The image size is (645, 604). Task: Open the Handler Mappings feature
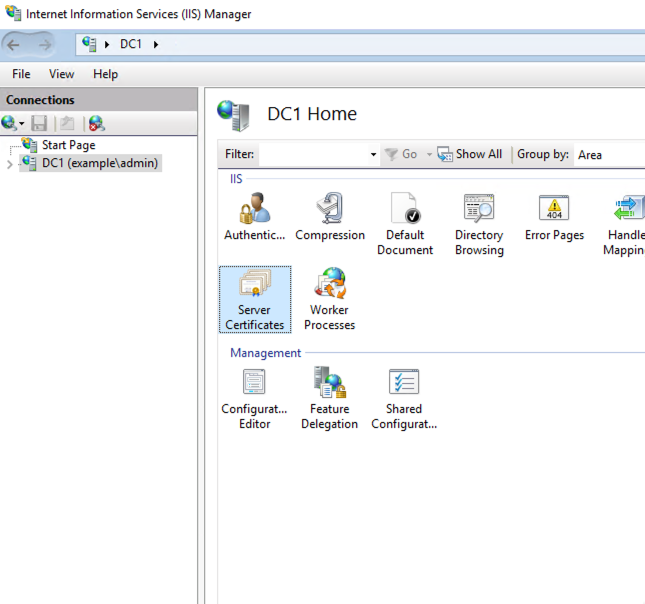[x=624, y=224]
